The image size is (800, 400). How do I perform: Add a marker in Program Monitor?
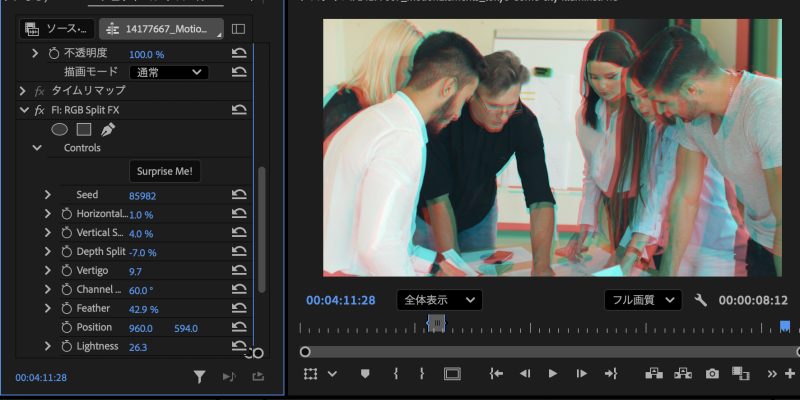tap(365, 373)
